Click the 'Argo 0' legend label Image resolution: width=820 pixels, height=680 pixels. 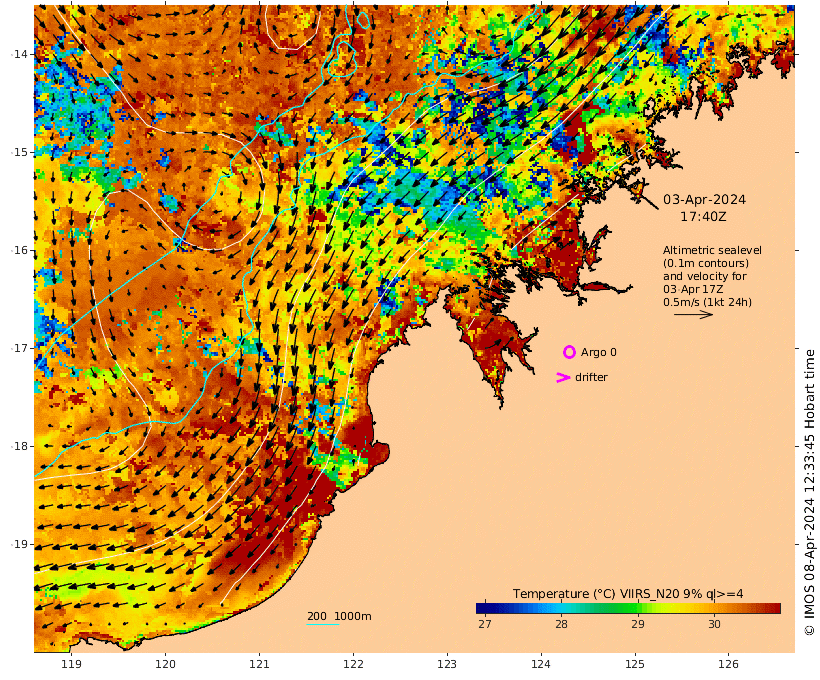click(599, 353)
